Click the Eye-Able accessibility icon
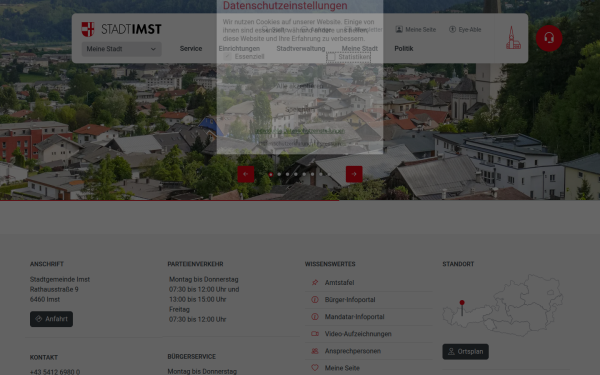600x375 pixels. [x=452, y=29]
